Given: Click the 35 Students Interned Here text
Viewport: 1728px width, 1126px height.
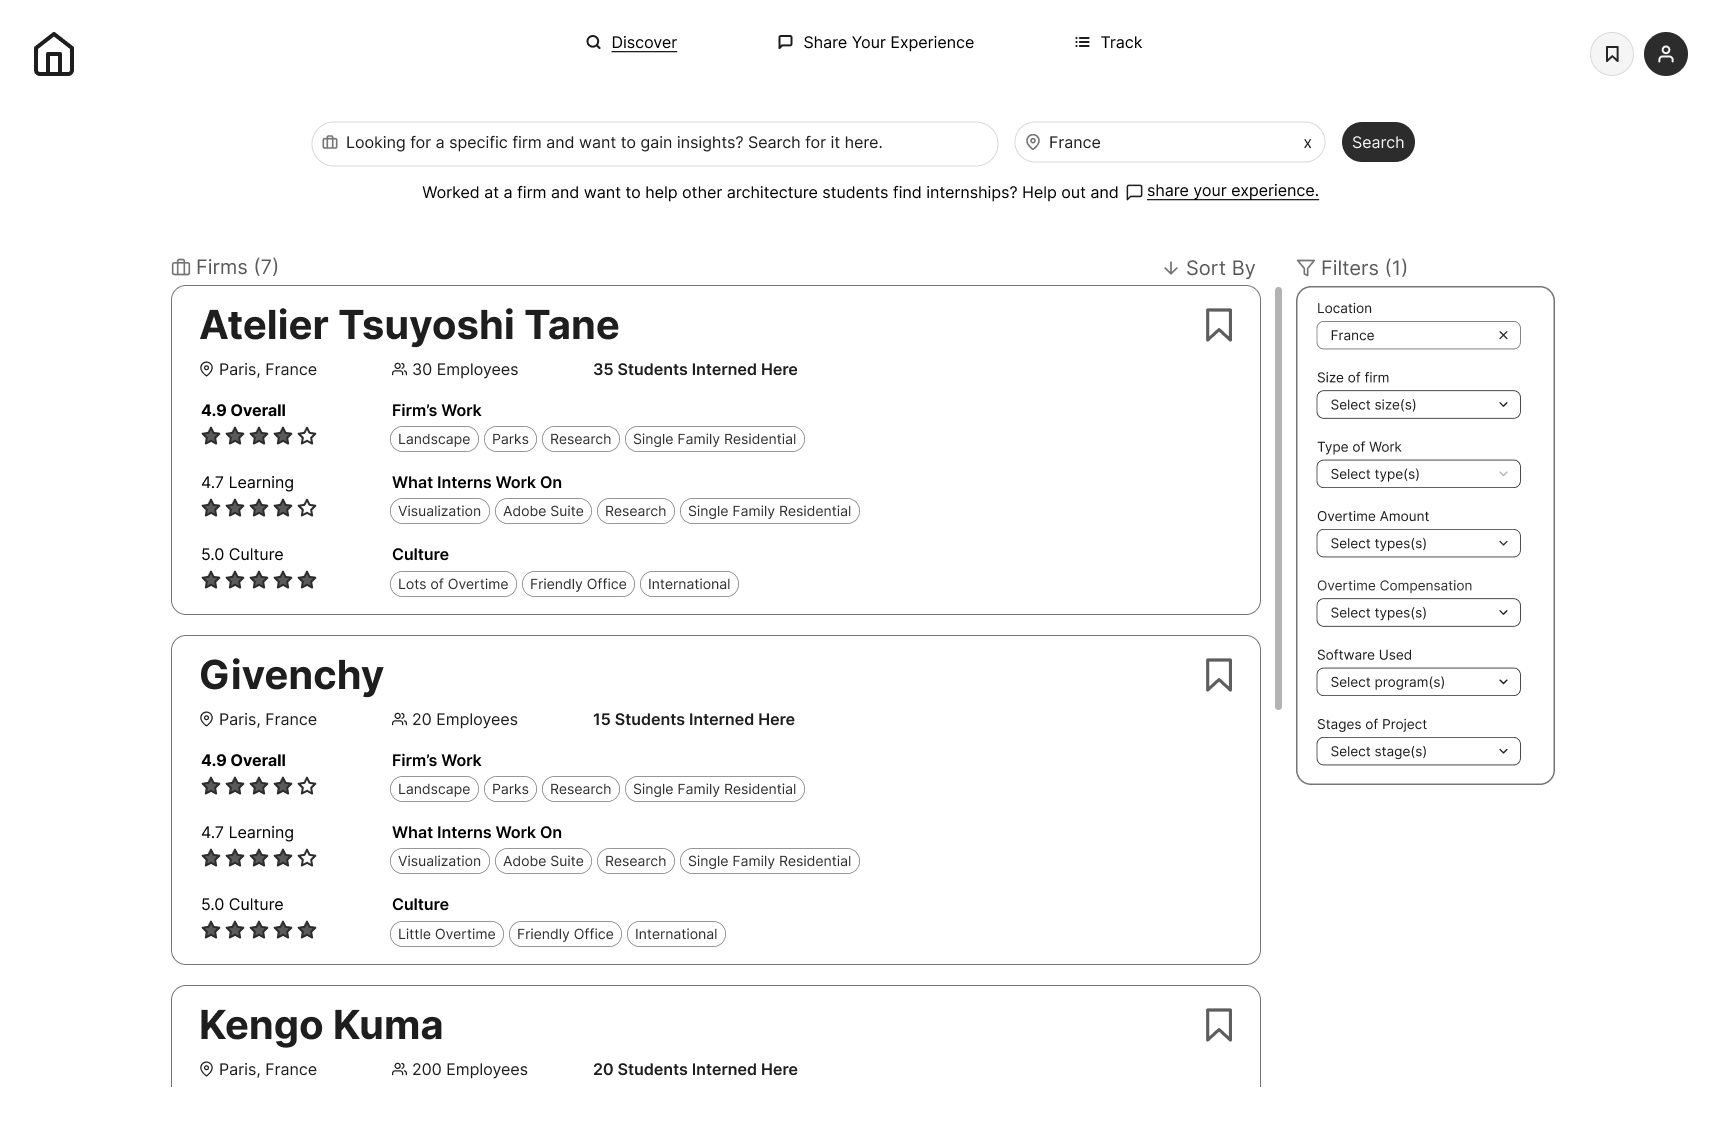Looking at the screenshot, I should click(x=695, y=369).
